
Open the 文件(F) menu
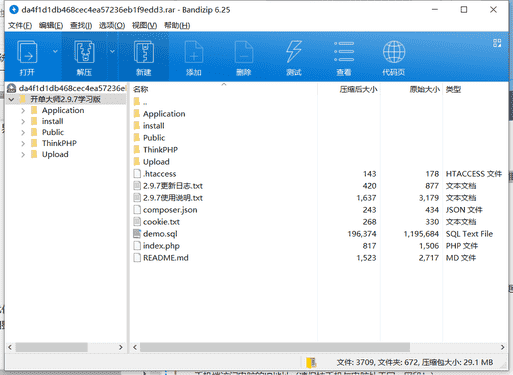pyautogui.click(x=20, y=25)
